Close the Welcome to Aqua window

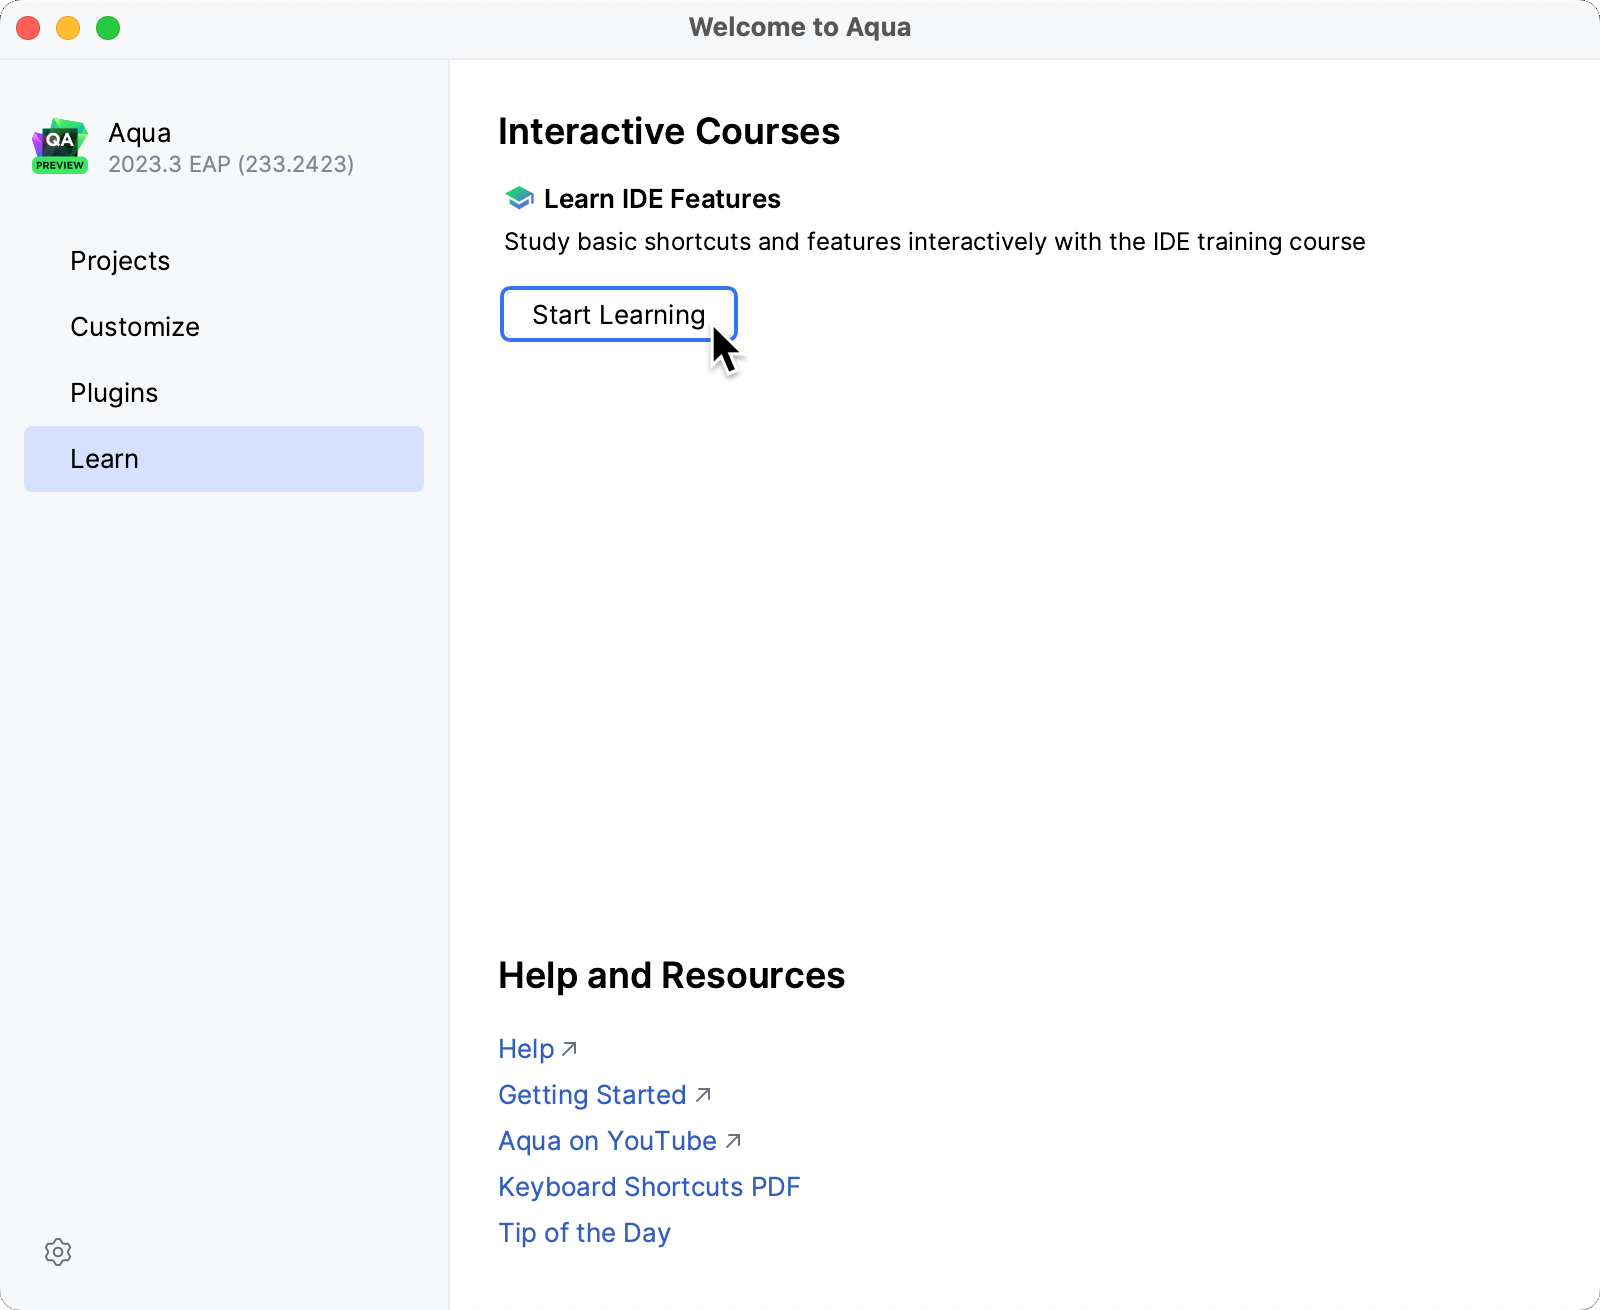point(28,28)
